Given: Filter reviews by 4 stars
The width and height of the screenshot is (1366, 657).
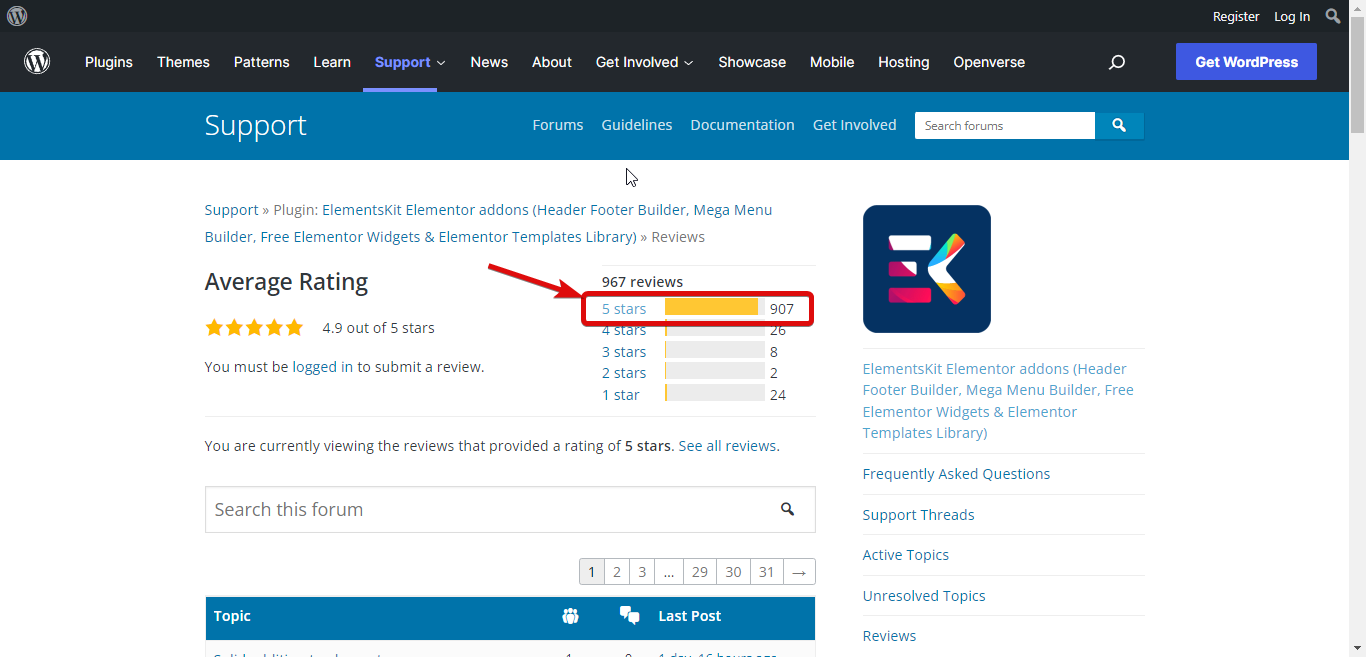Looking at the screenshot, I should 624,330.
